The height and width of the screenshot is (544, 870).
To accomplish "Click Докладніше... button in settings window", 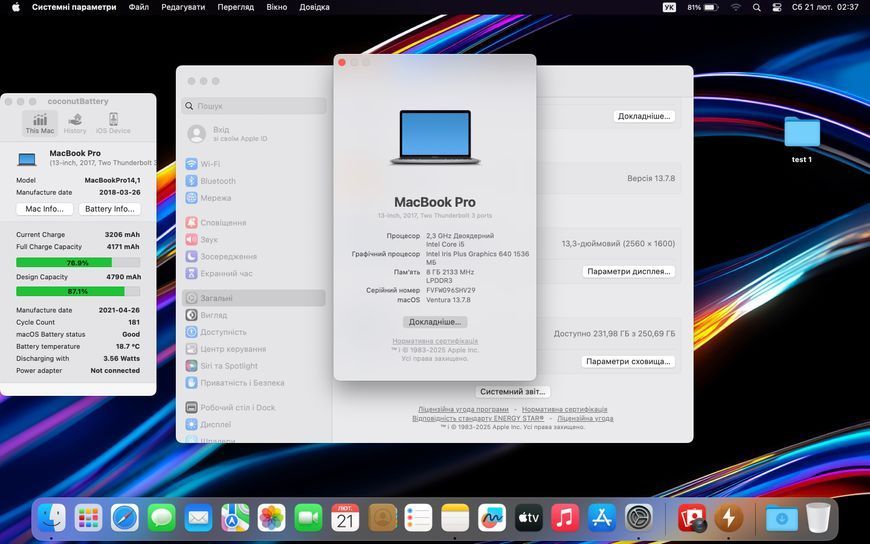I will tap(644, 116).
